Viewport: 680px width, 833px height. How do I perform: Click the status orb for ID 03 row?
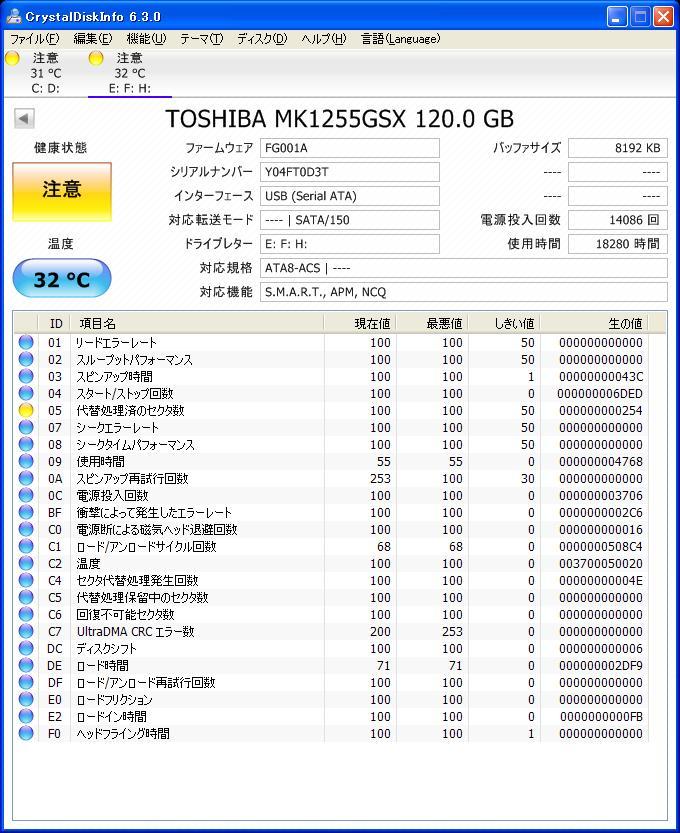(x=26, y=376)
